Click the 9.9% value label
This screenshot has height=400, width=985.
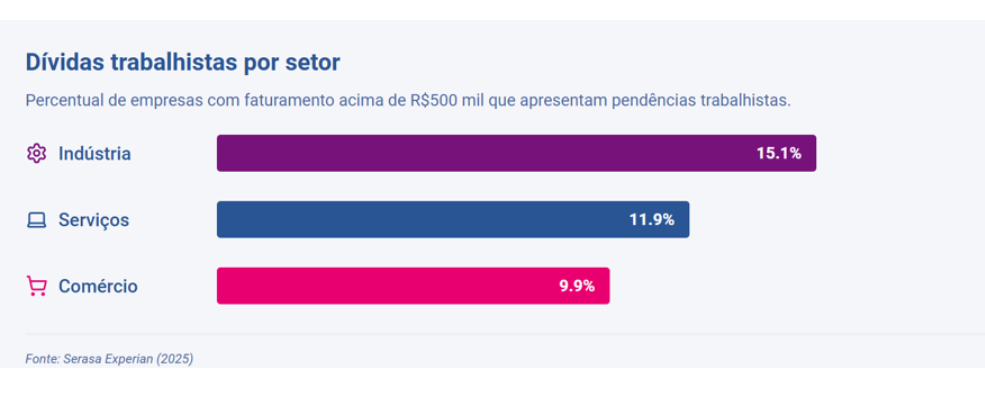(577, 286)
